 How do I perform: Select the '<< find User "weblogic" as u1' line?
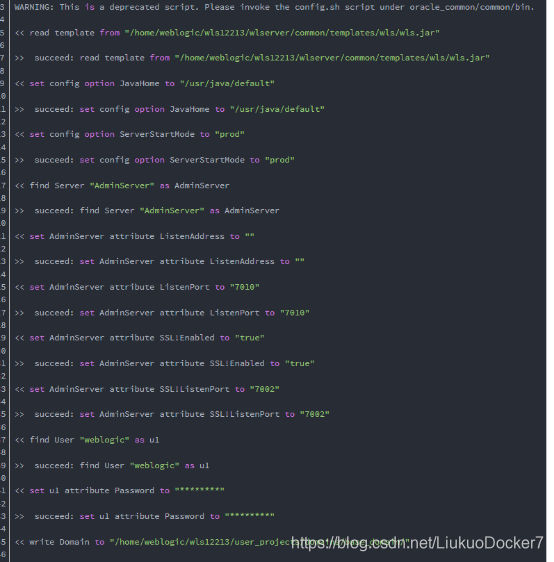87,440
